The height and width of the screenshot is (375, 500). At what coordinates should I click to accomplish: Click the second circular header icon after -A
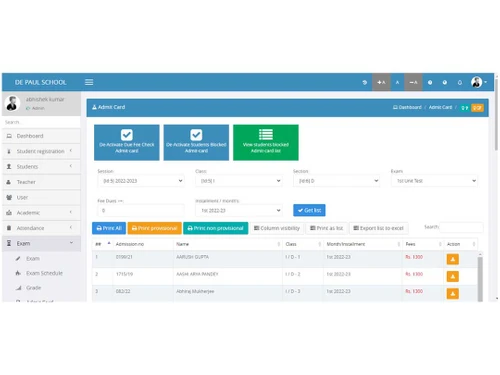point(445,82)
